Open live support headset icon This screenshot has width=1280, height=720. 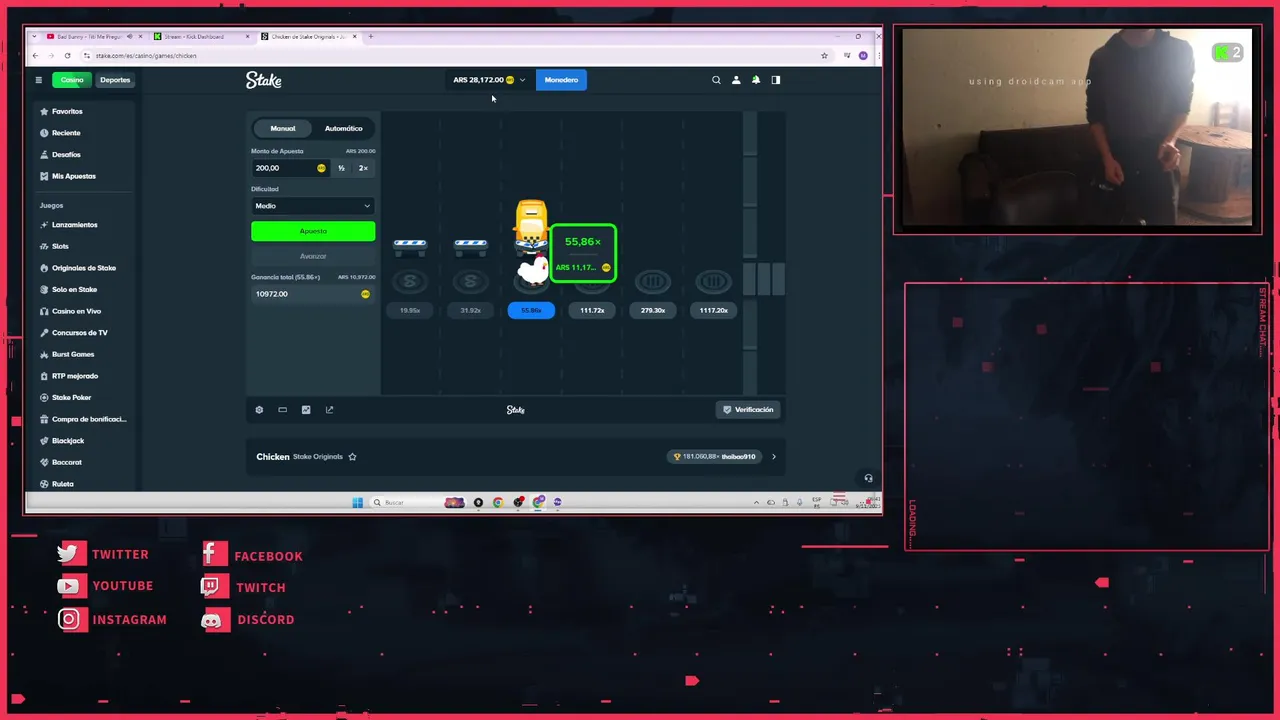(868, 478)
